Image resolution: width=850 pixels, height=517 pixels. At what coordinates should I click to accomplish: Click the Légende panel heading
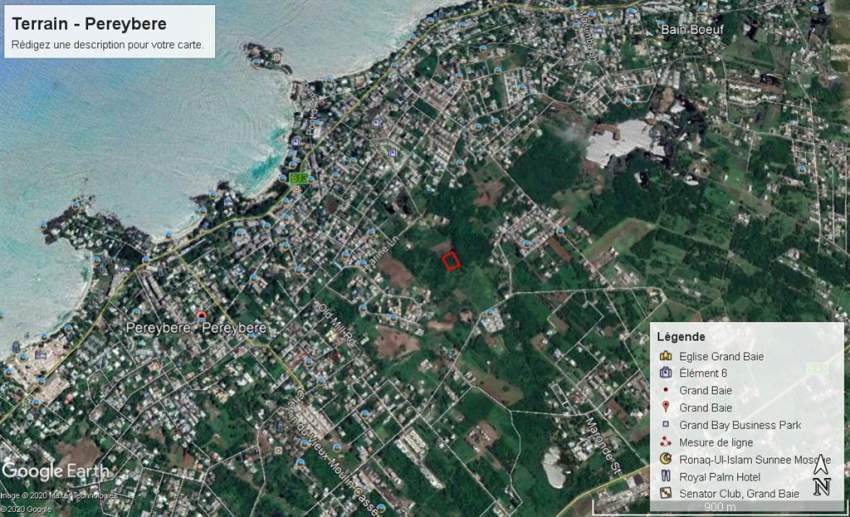681,337
